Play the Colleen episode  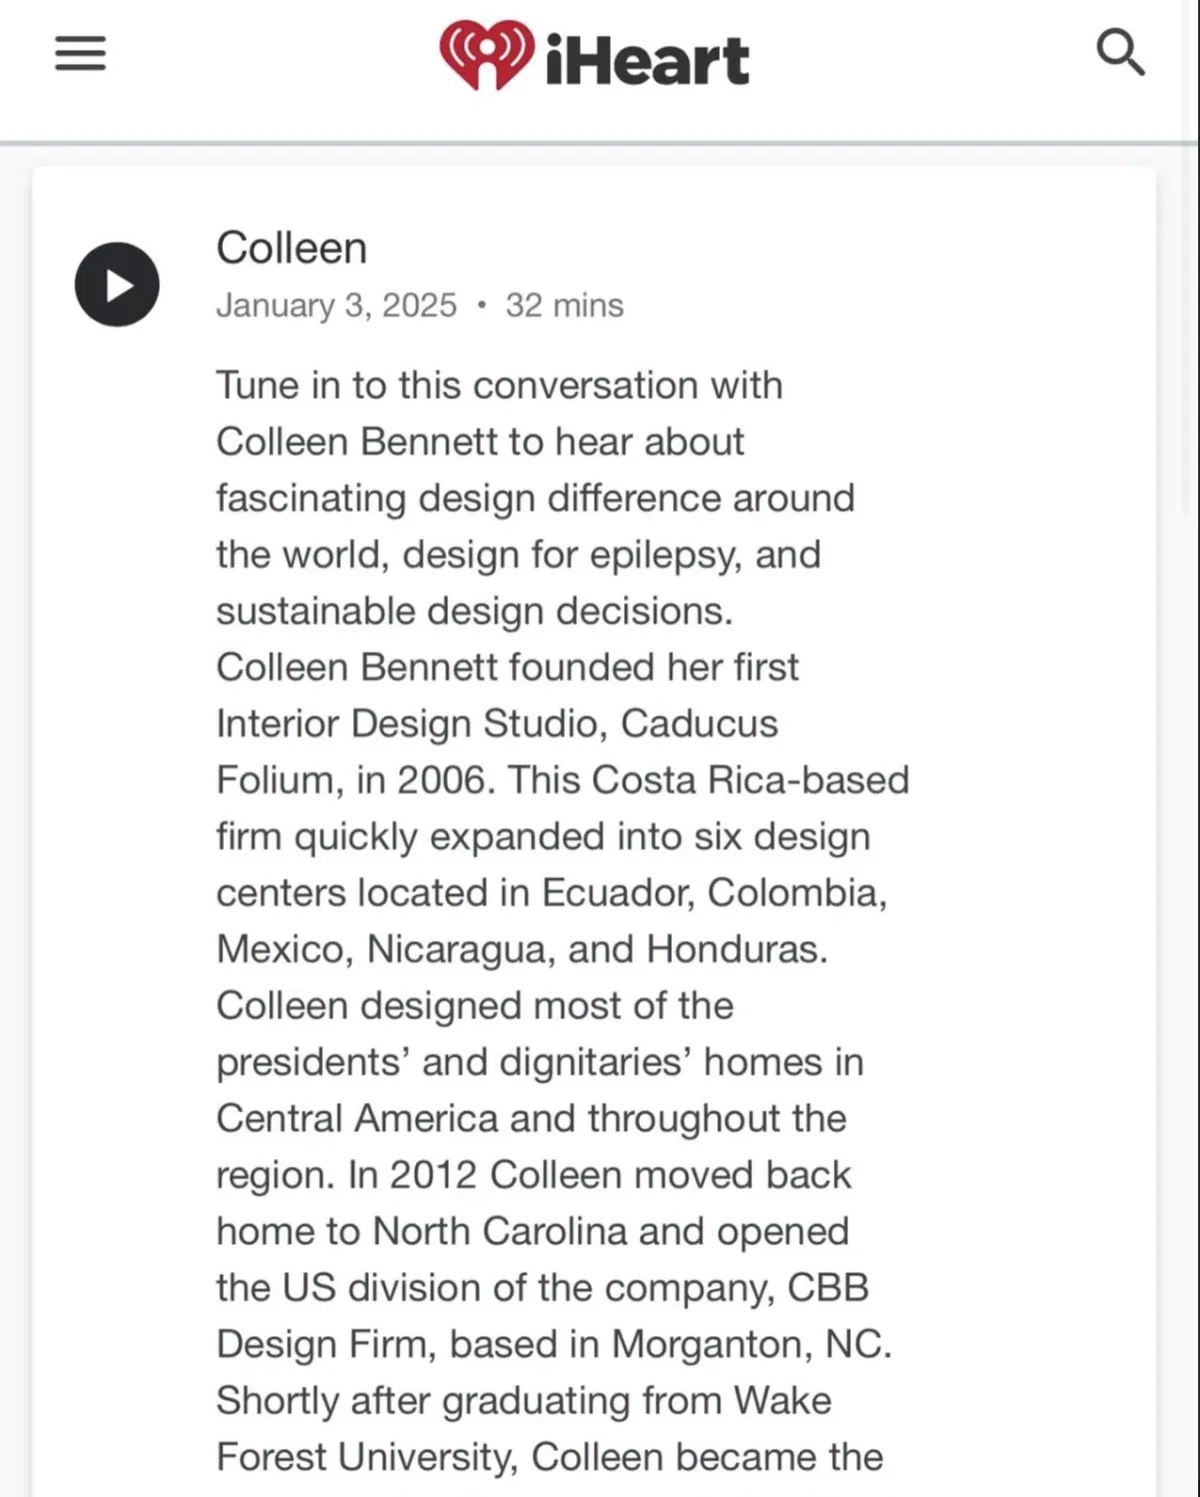[x=117, y=284]
